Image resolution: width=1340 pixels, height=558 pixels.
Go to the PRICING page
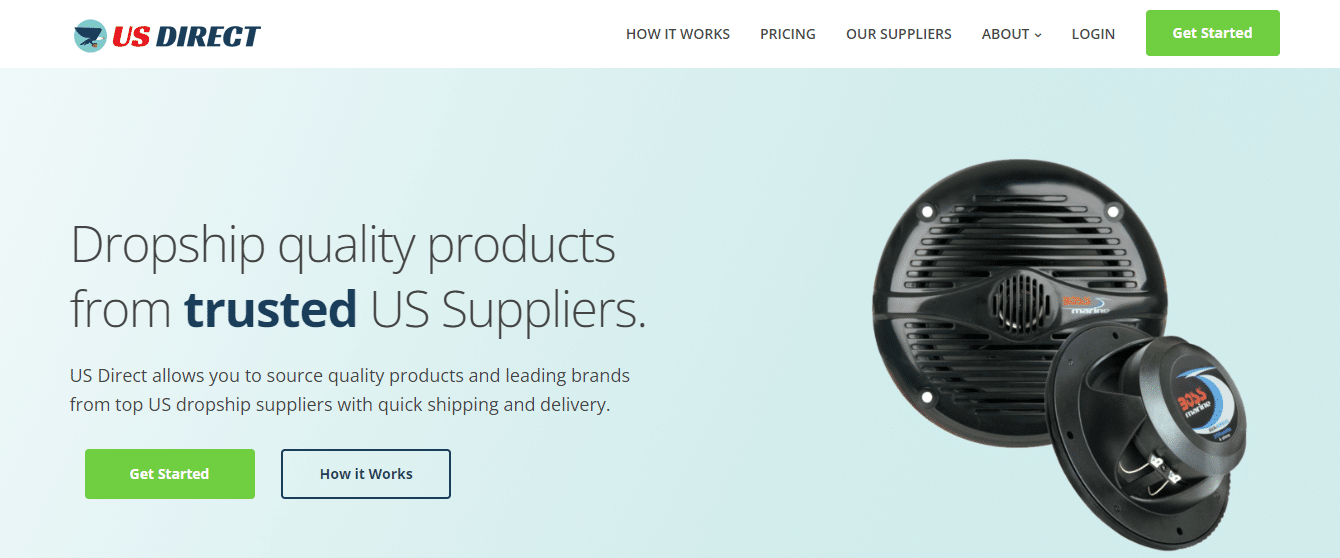coord(788,34)
